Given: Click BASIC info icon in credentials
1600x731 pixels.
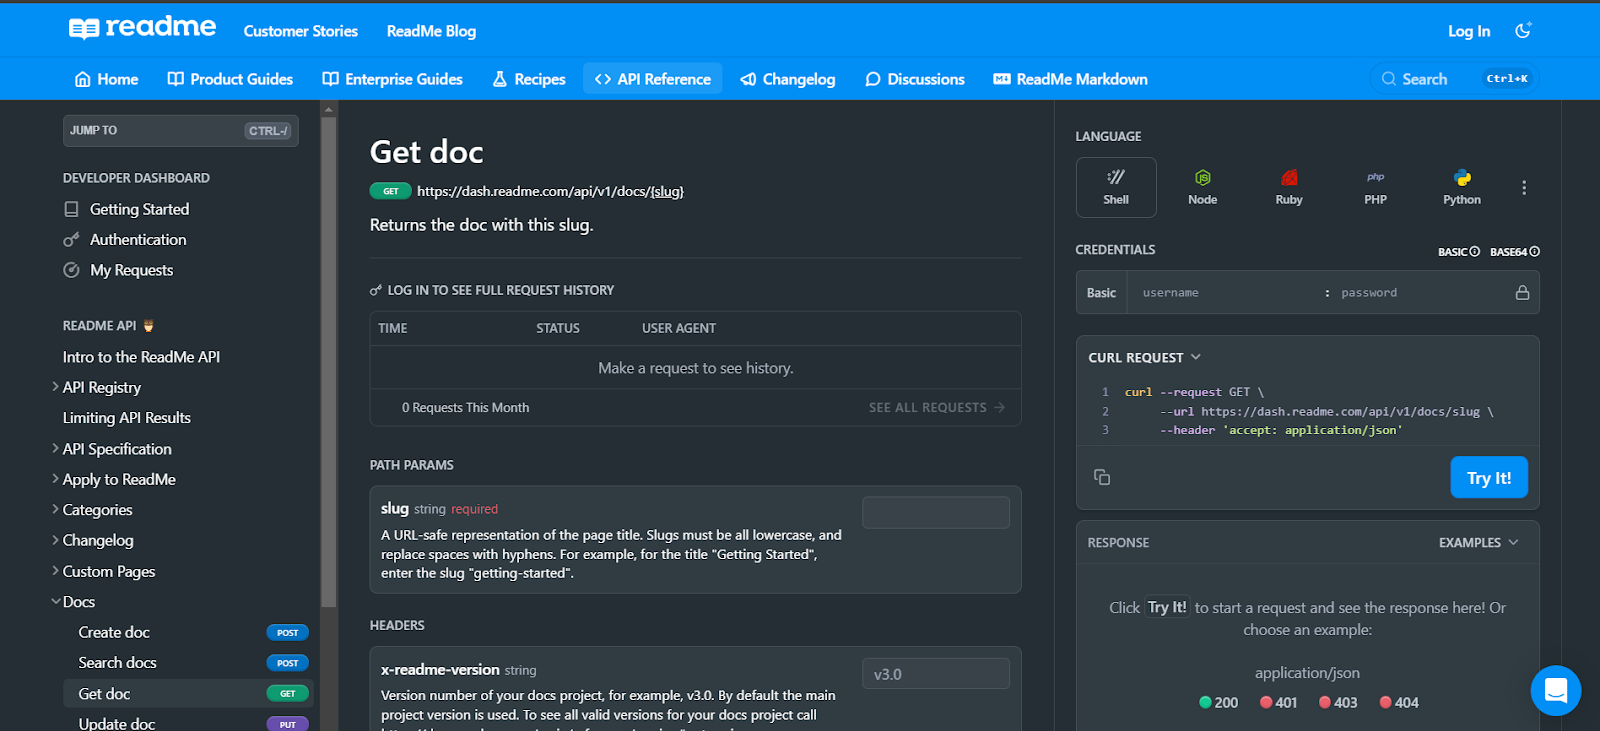Looking at the screenshot, I should [1474, 252].
